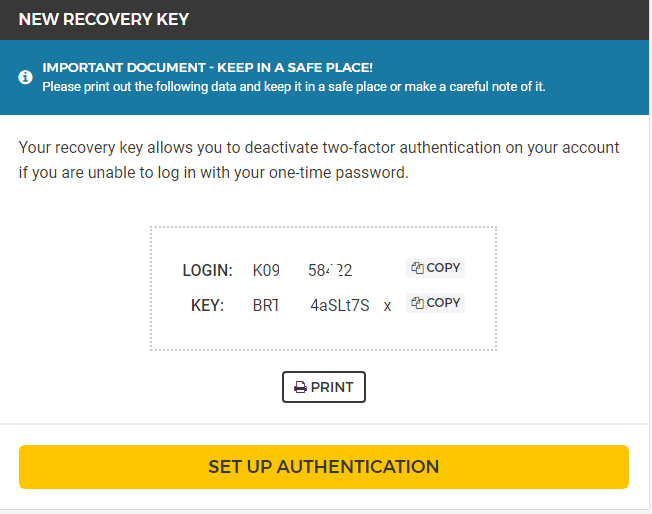Screen dimensions: 652x514
Task: Click the LOGIN: label
Action: click(x=207, y=271)
